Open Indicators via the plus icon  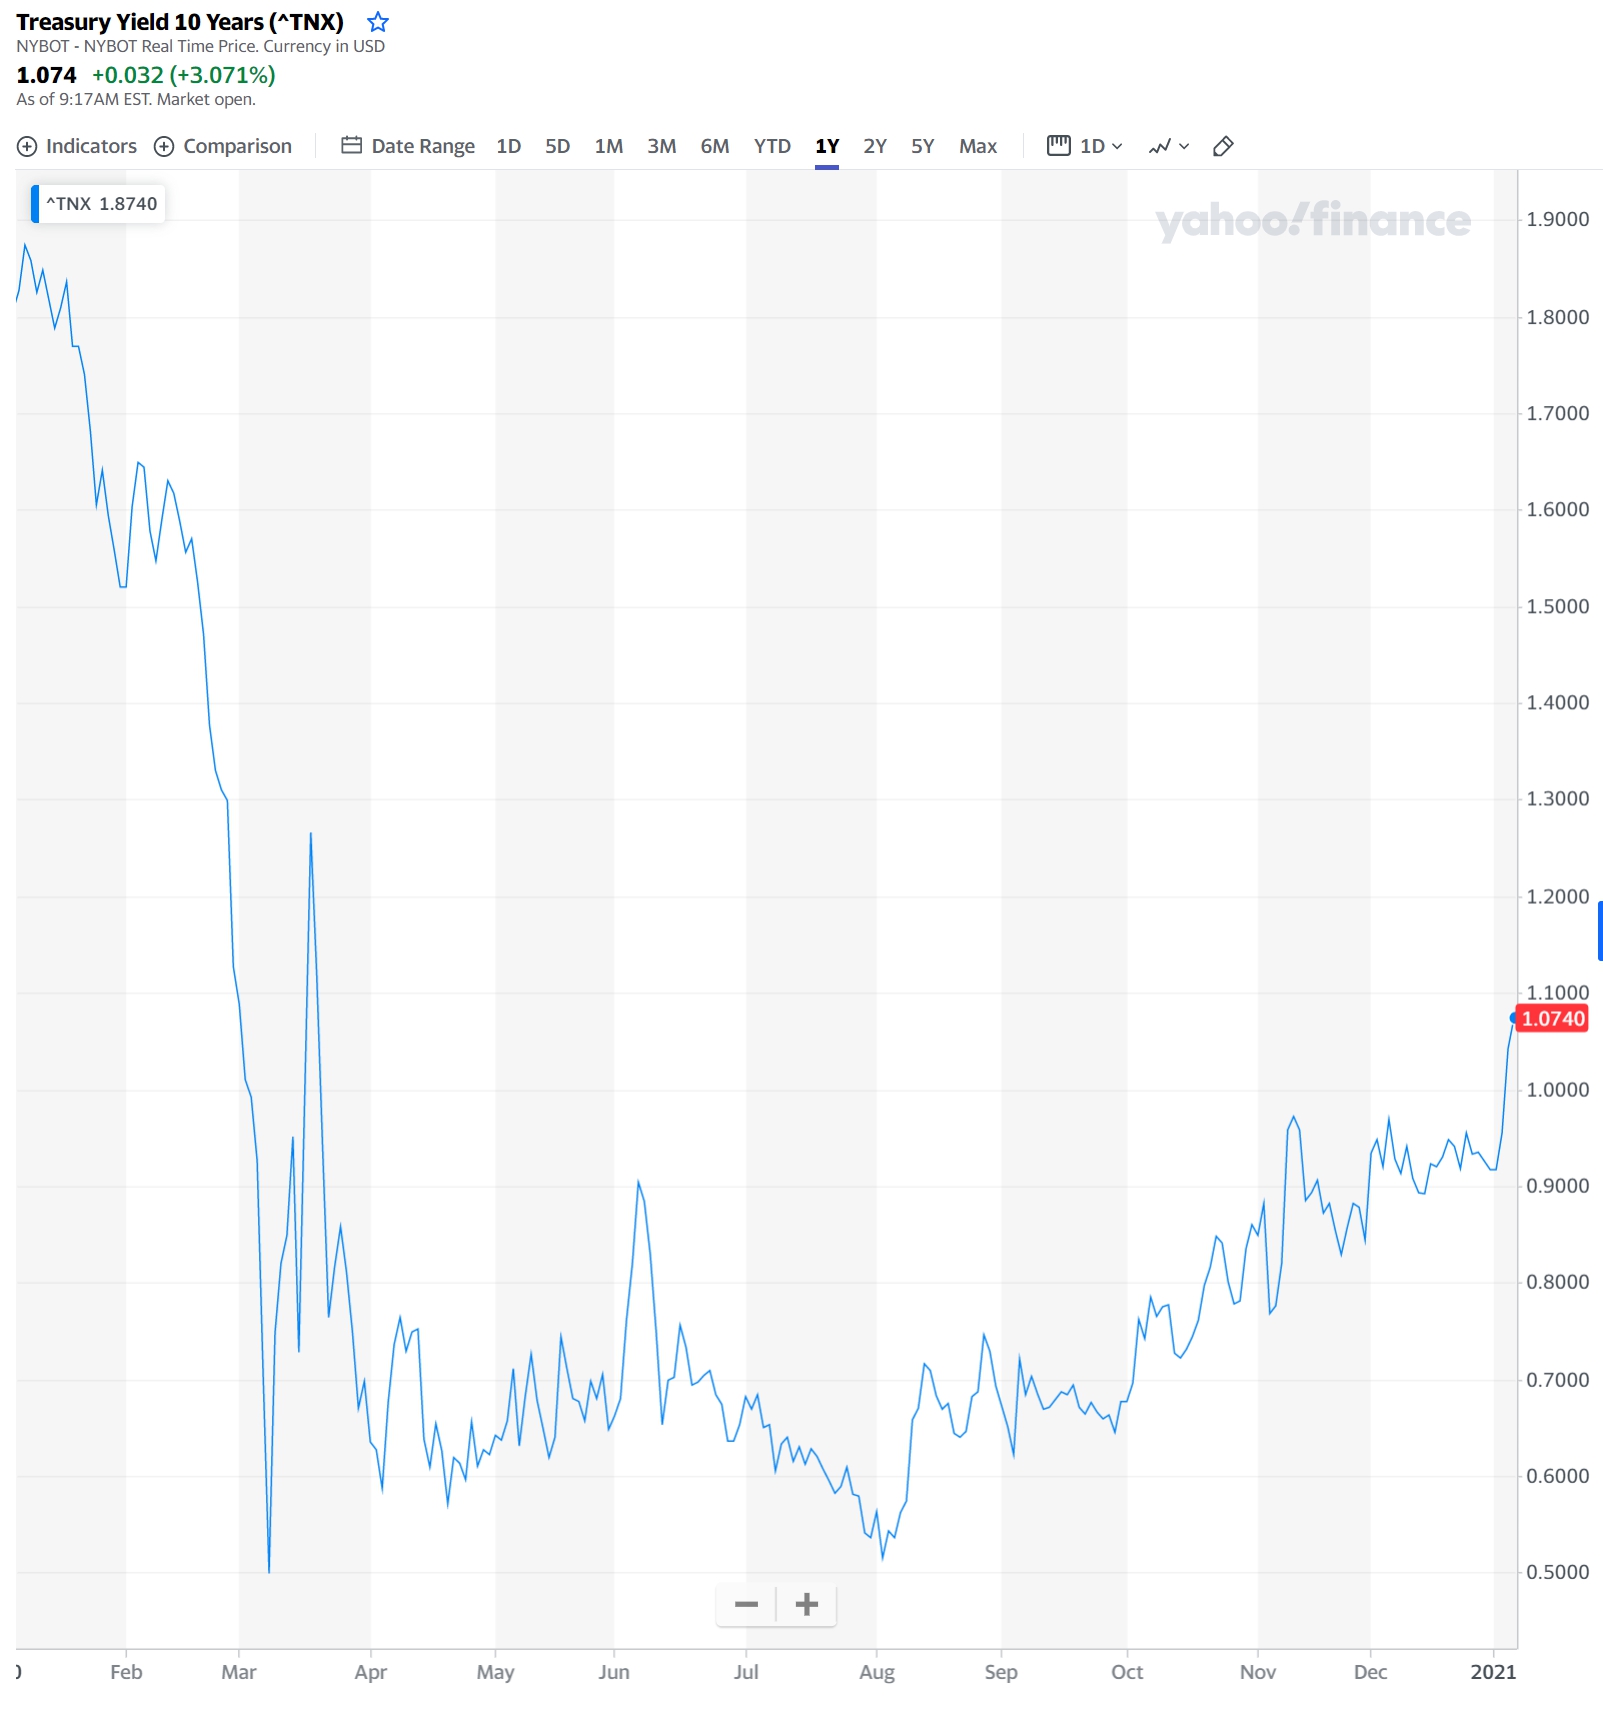28,147
